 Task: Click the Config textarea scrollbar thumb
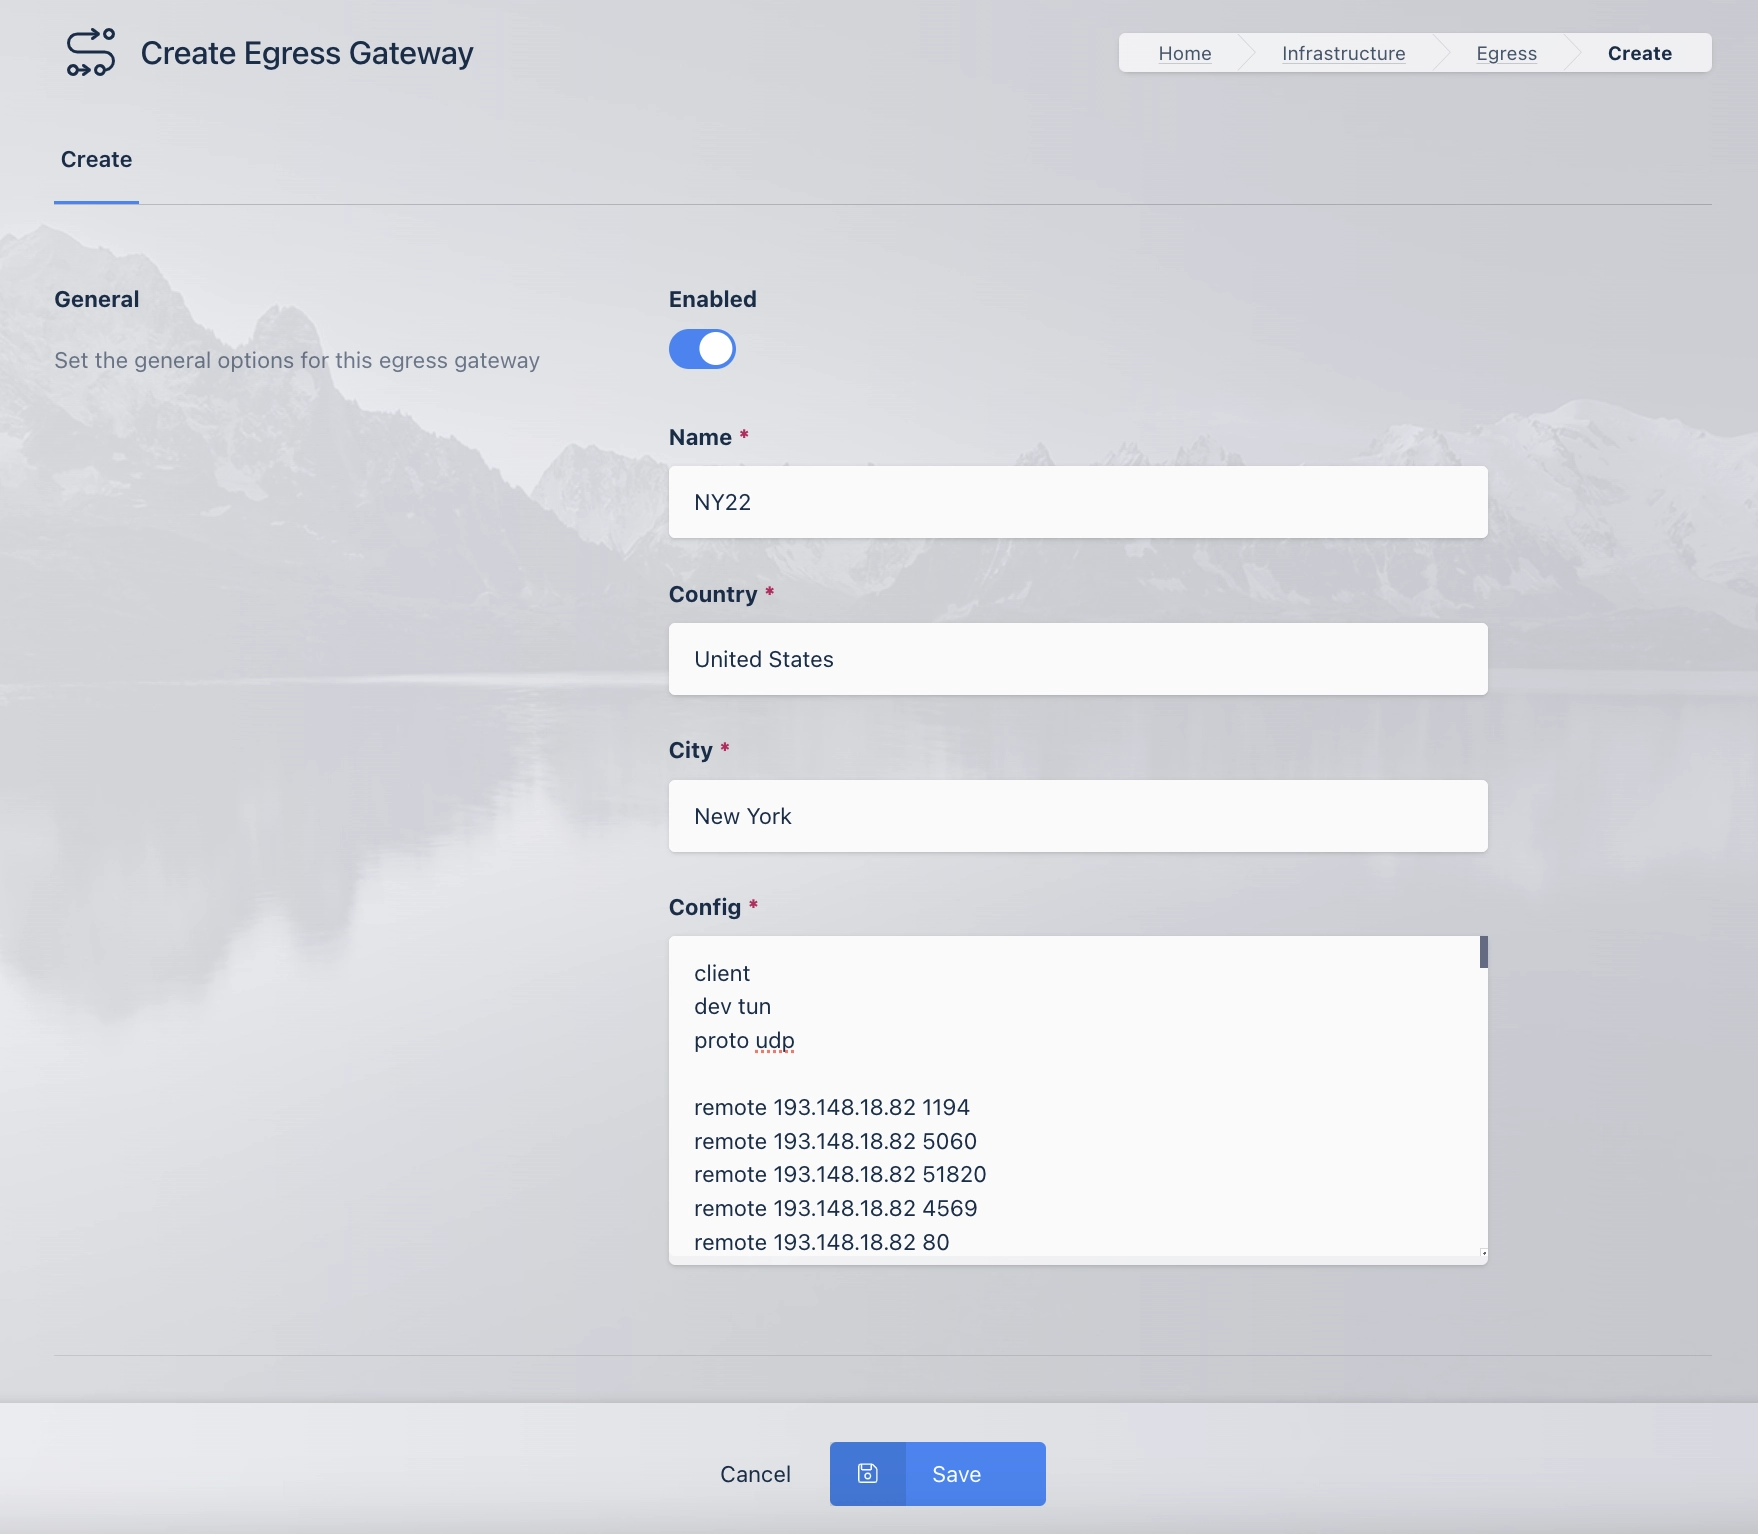click(x=1483, y=952)
